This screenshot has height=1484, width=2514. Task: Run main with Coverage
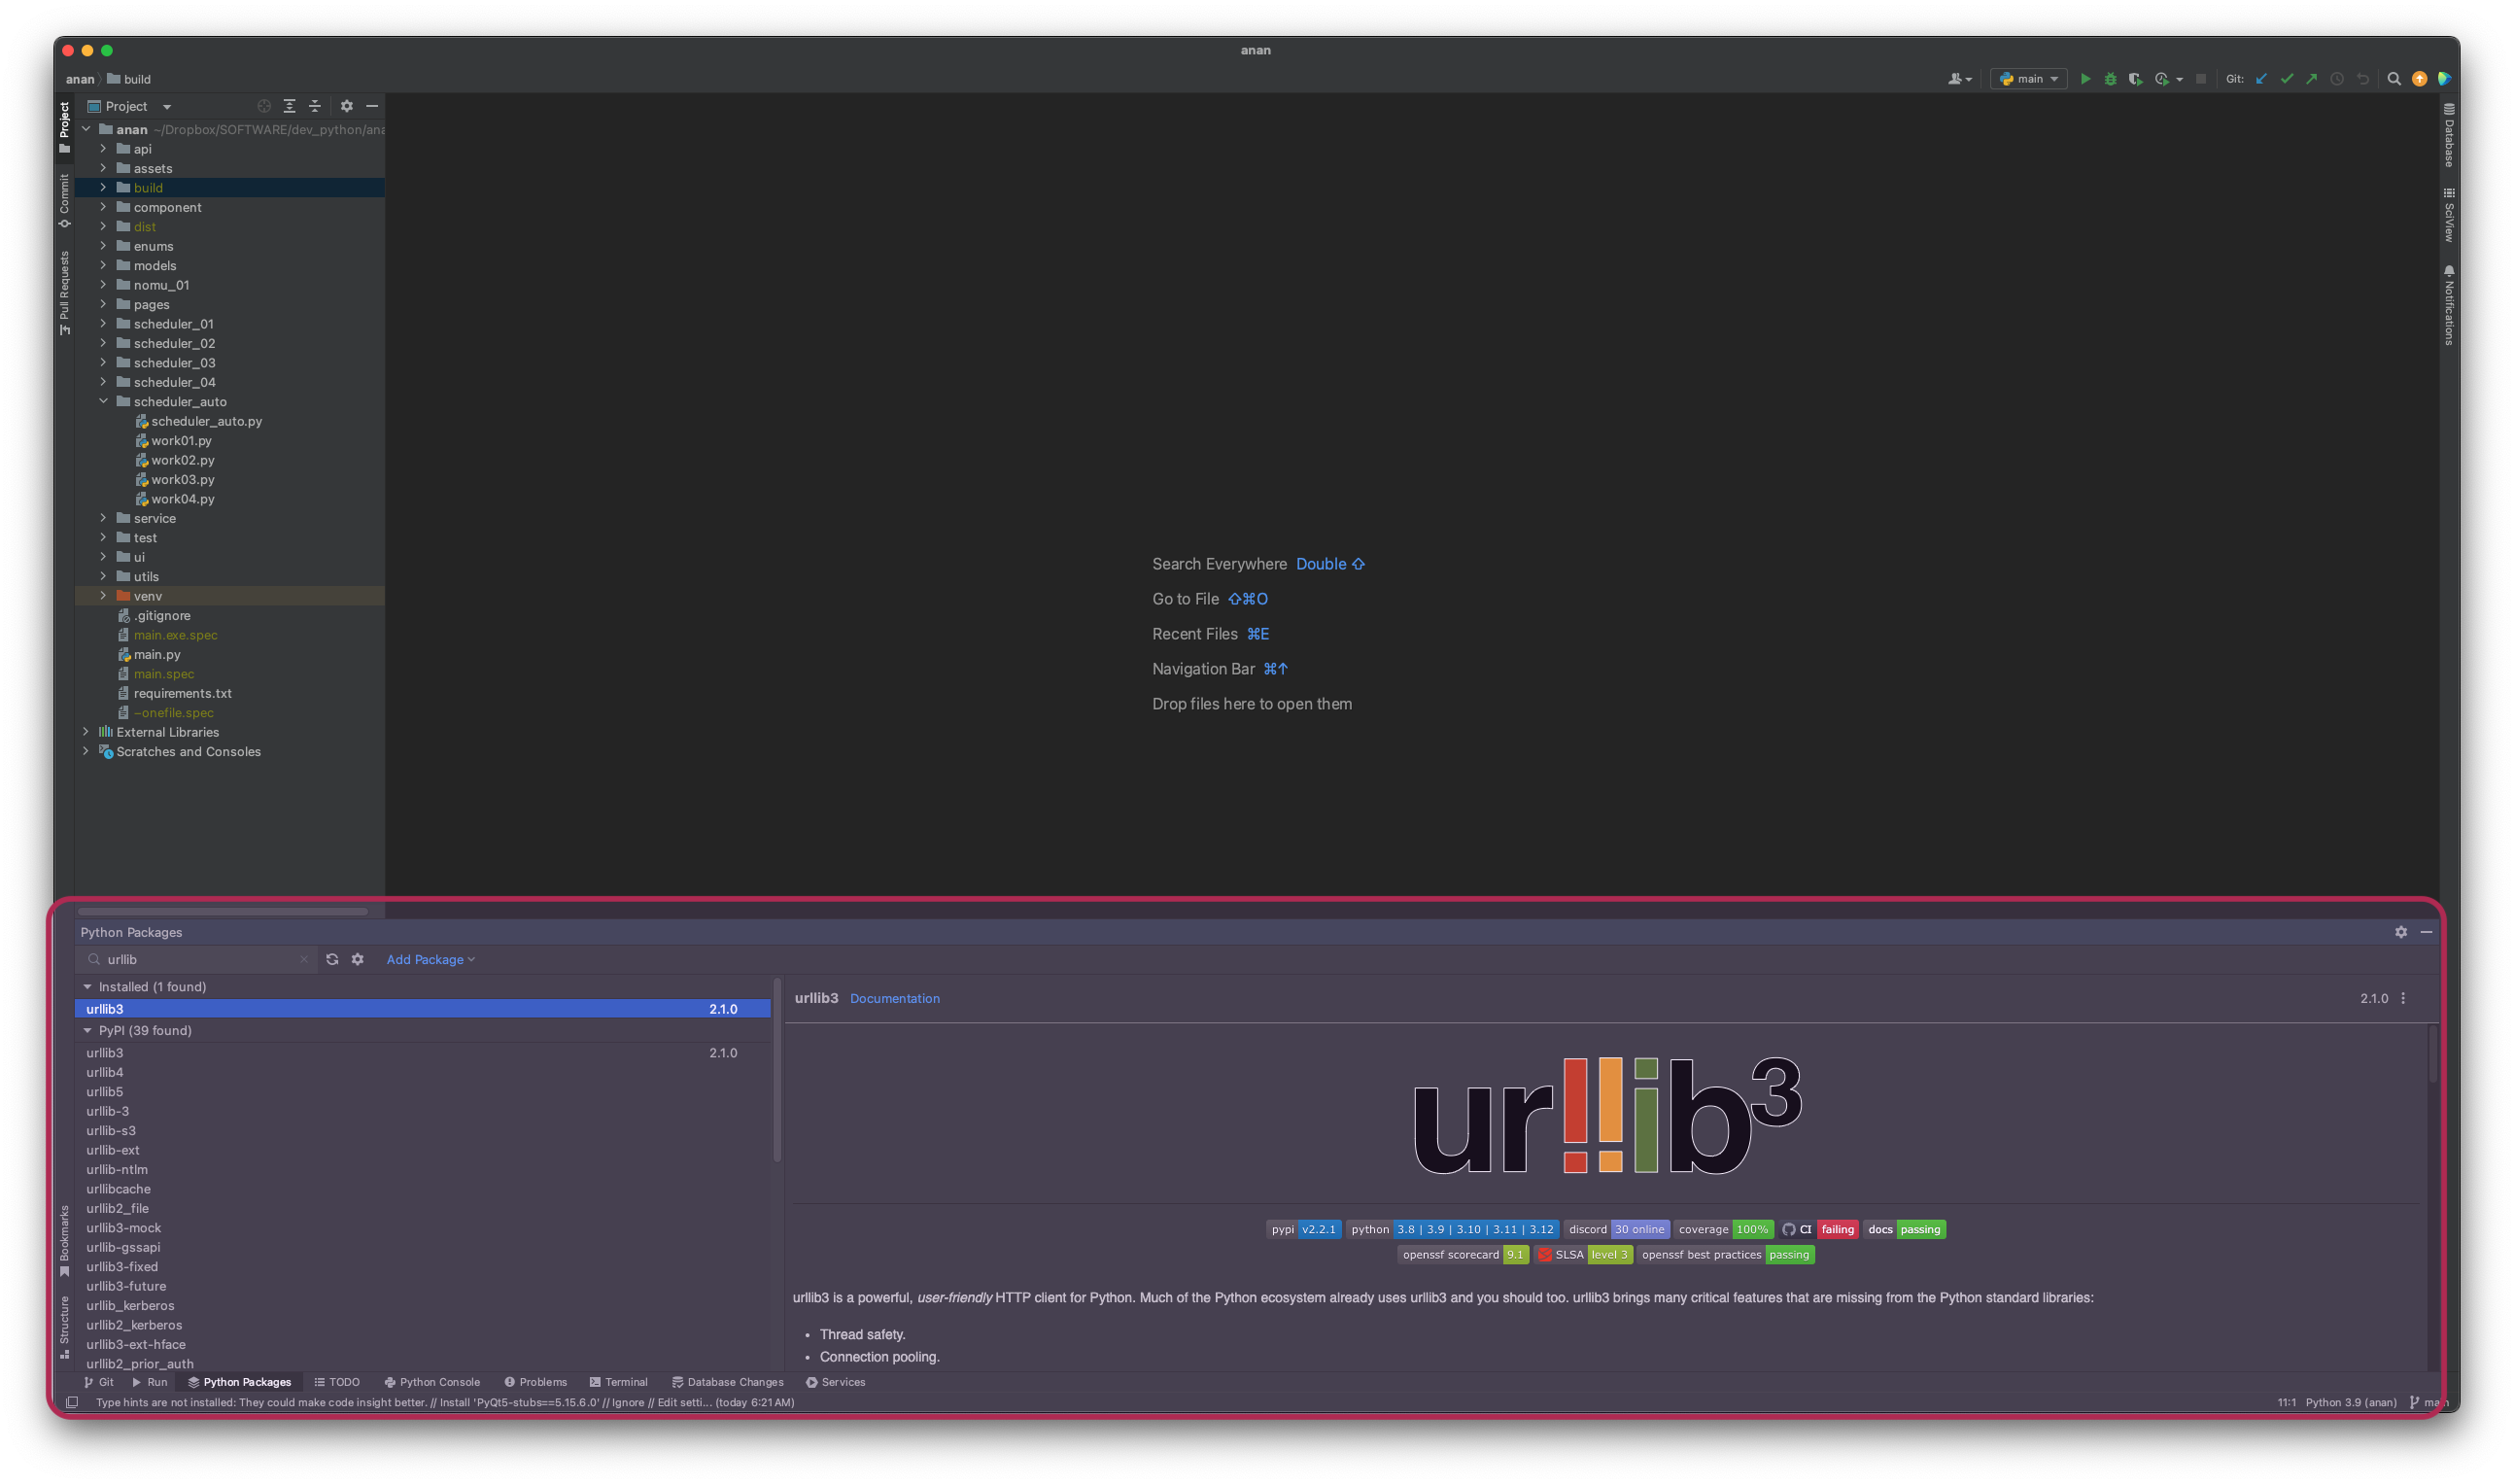point(2135,79)
